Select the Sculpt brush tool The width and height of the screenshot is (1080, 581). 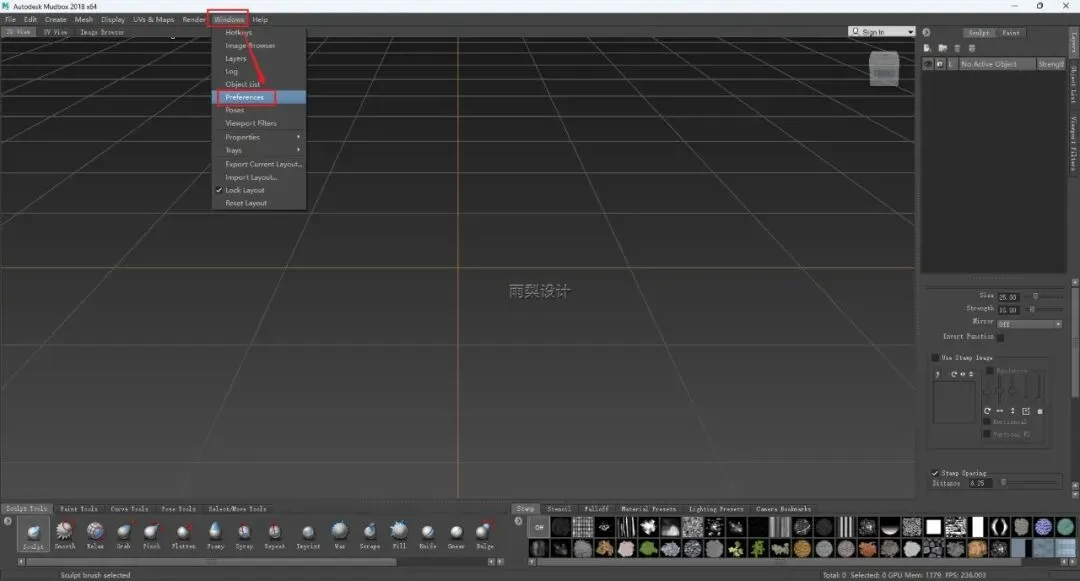click(33, 534)
